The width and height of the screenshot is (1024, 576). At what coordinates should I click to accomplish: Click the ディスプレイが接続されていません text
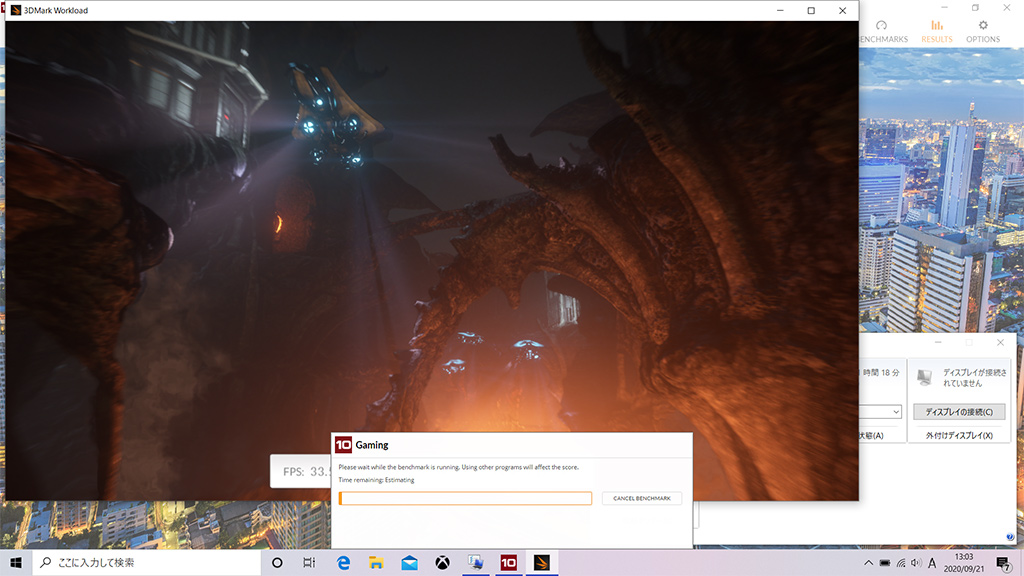(x=974, y=377)
